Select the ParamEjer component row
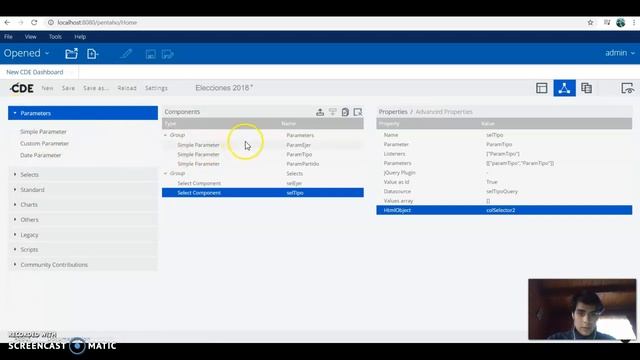 point(262,145)
